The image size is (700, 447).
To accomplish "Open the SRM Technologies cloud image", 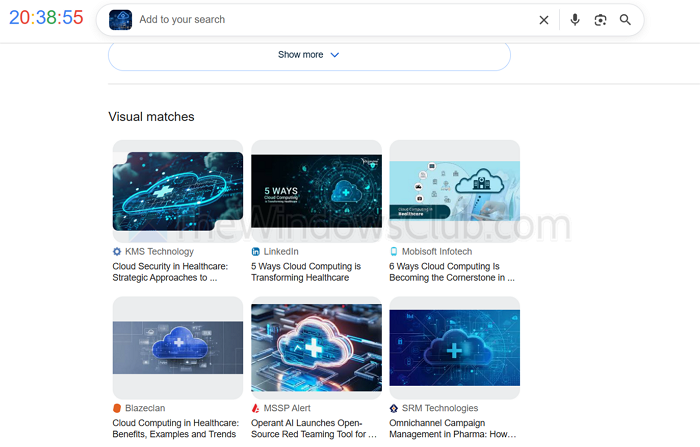I will point(454,347).
